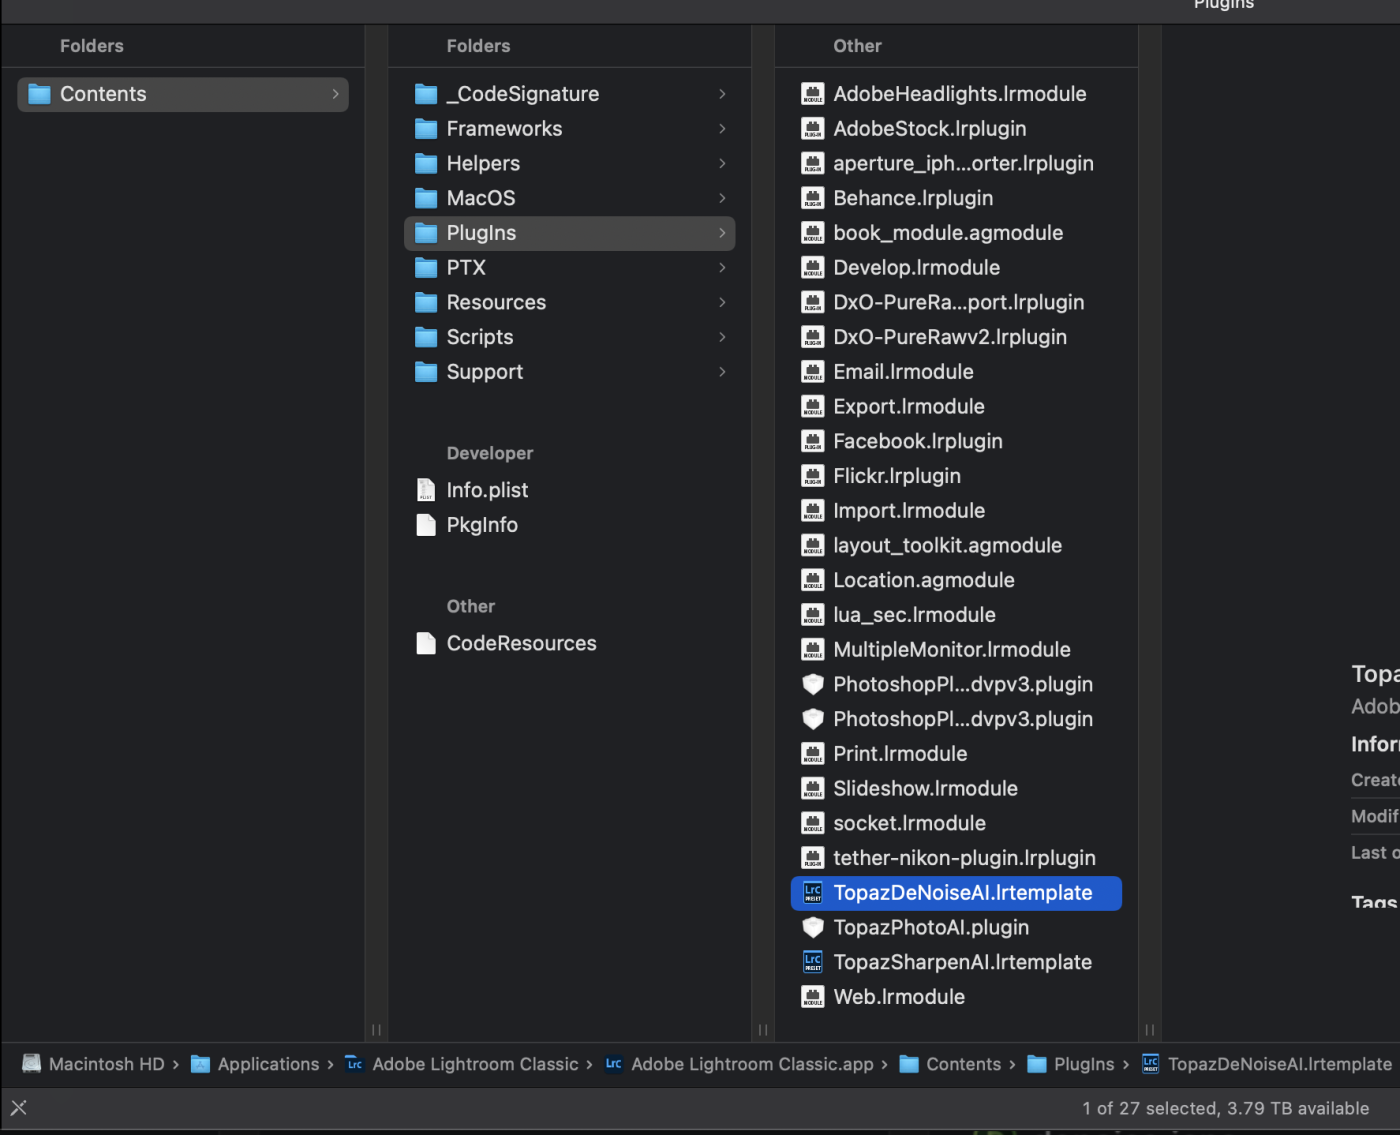Image resolution: width=1400 pixels, height=1135 pixels.
Task: Expand the PlugIns folder chevron
Action: coord(722,233)
